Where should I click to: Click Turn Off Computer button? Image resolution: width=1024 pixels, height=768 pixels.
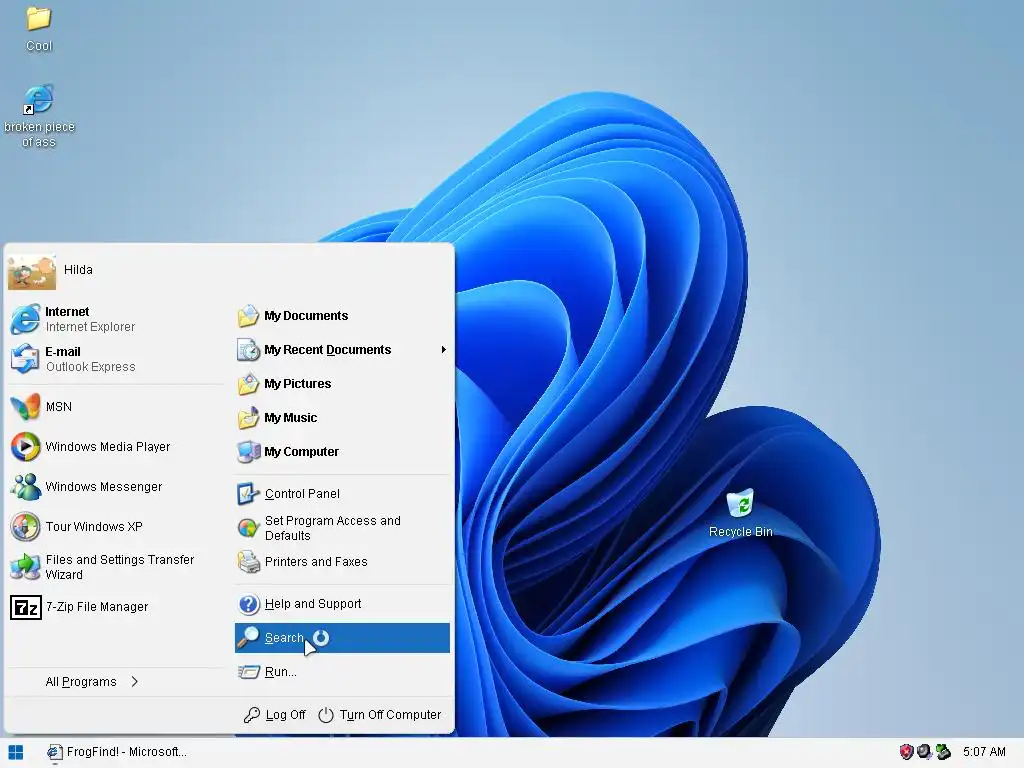[379, 715]
